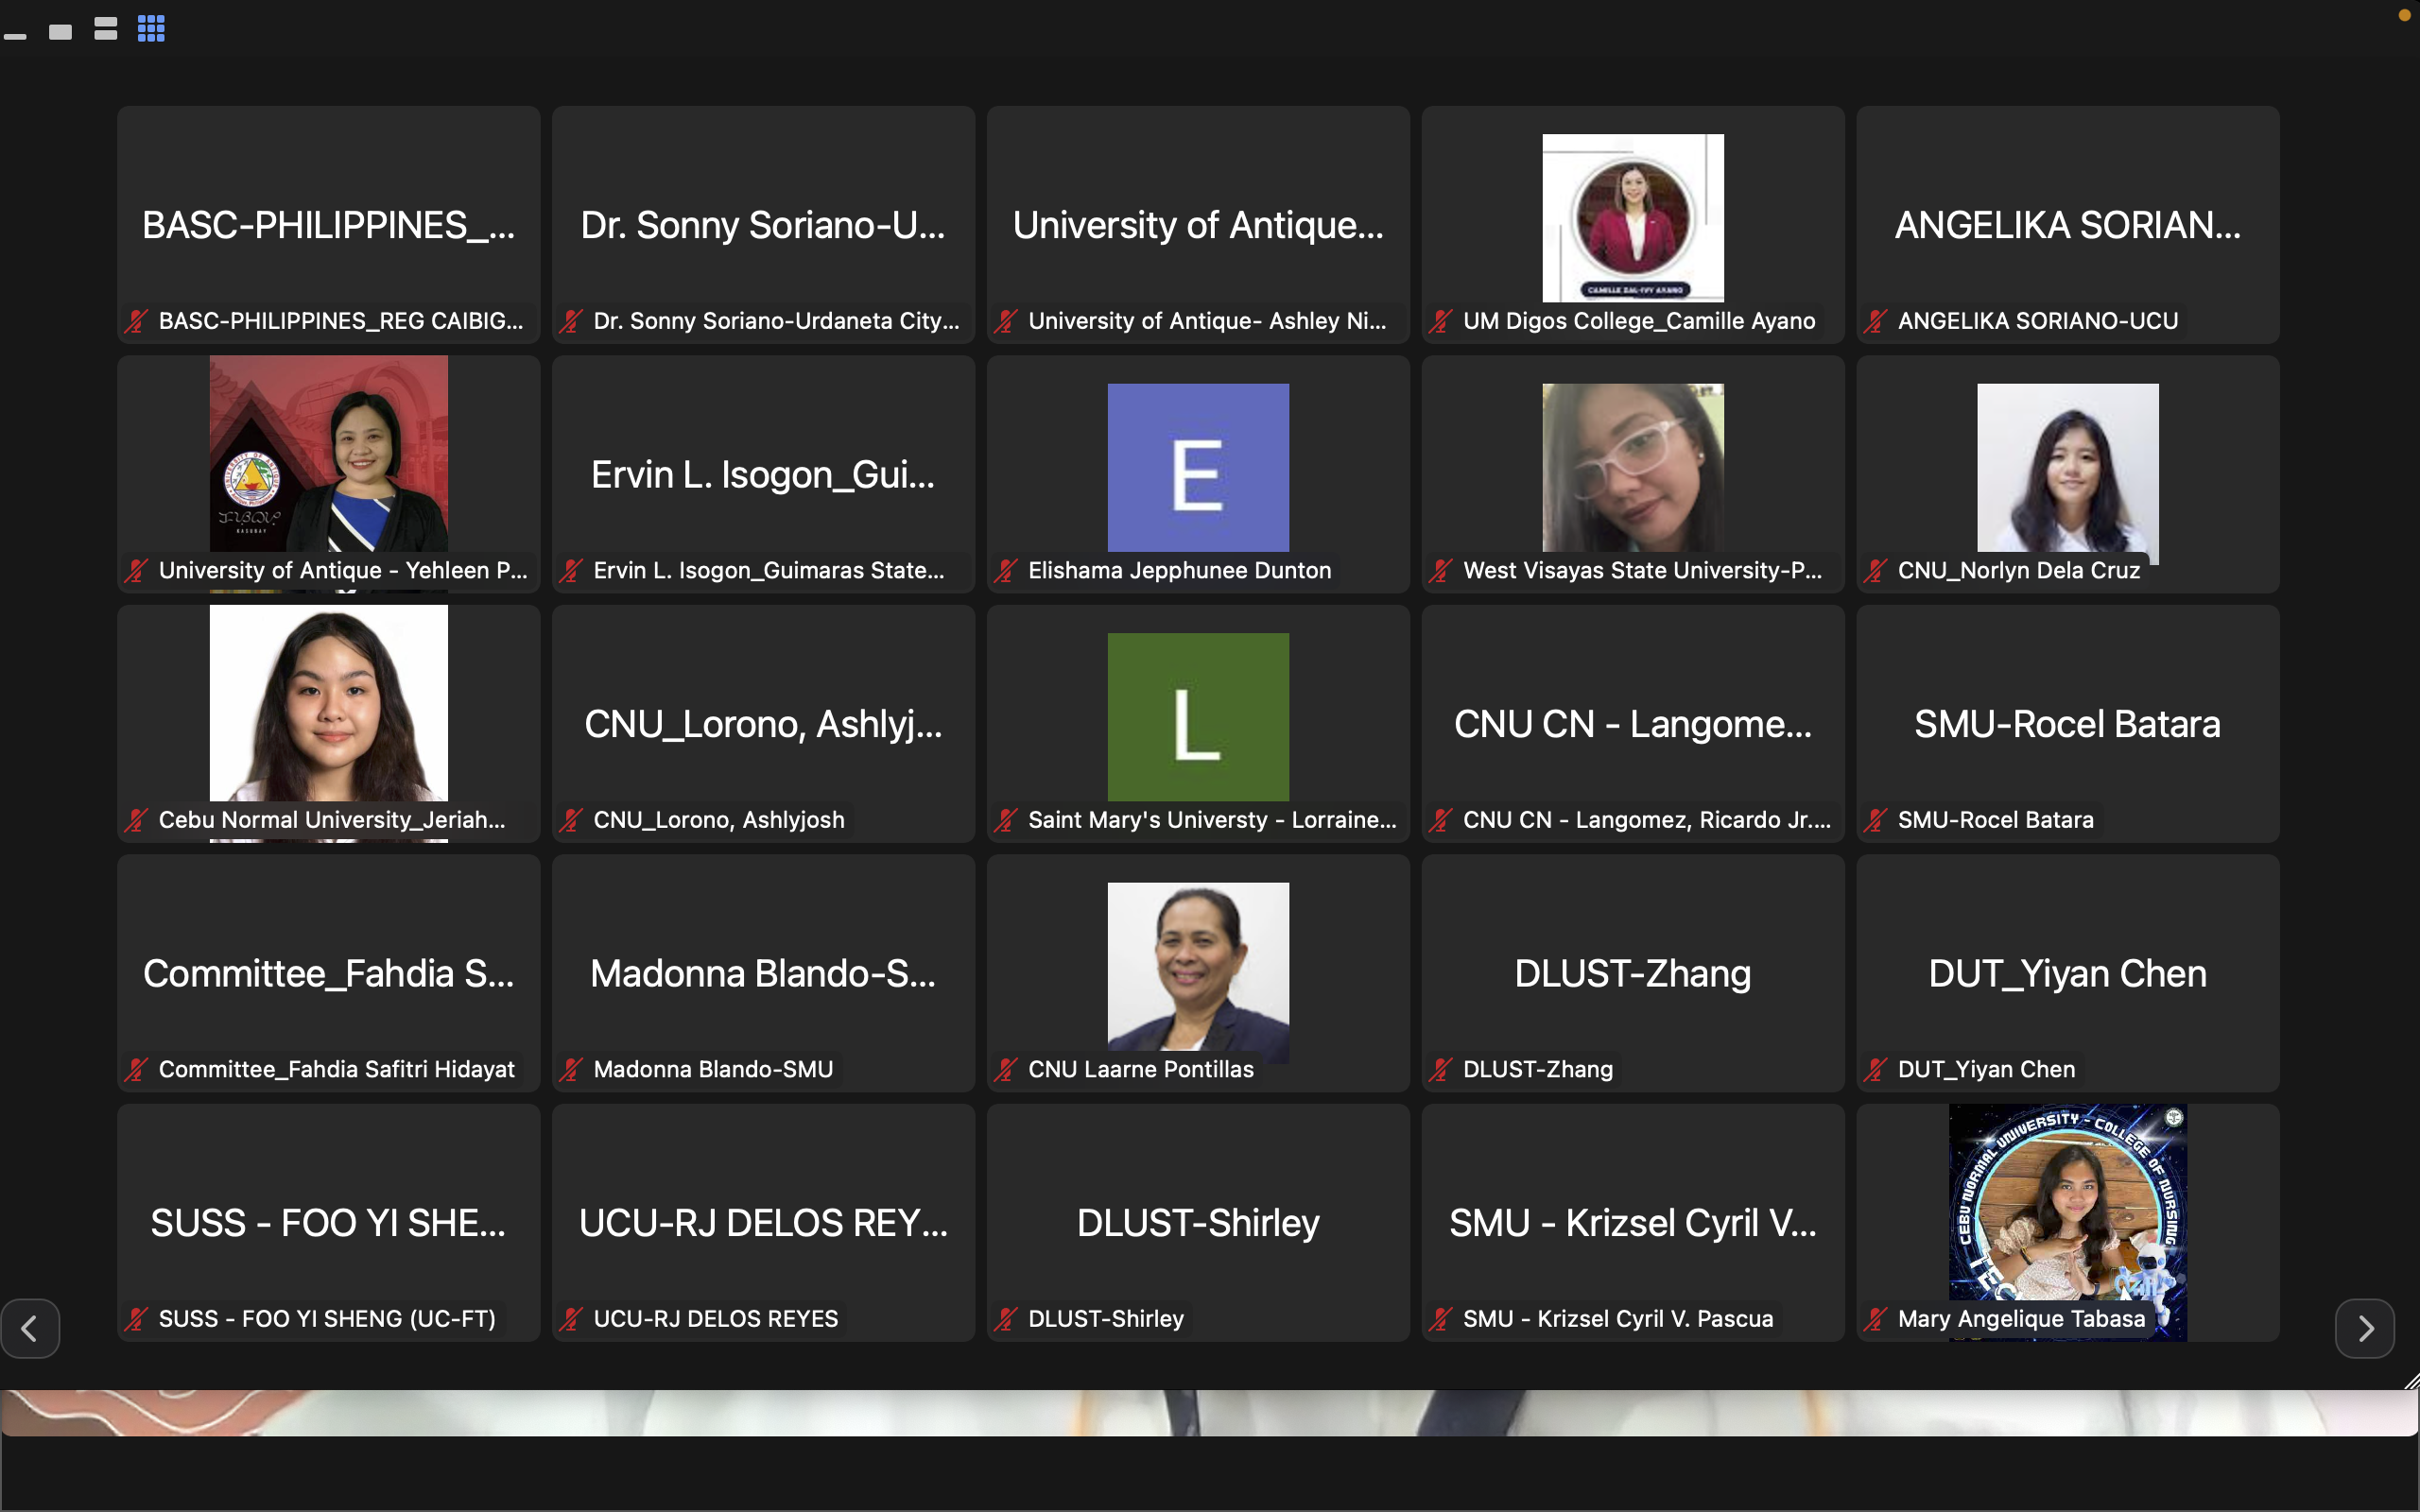Click muted mic icon for SMU - Krizsel Cyril V. Pascua

pyautogui.click(x=1441, y=1319)
